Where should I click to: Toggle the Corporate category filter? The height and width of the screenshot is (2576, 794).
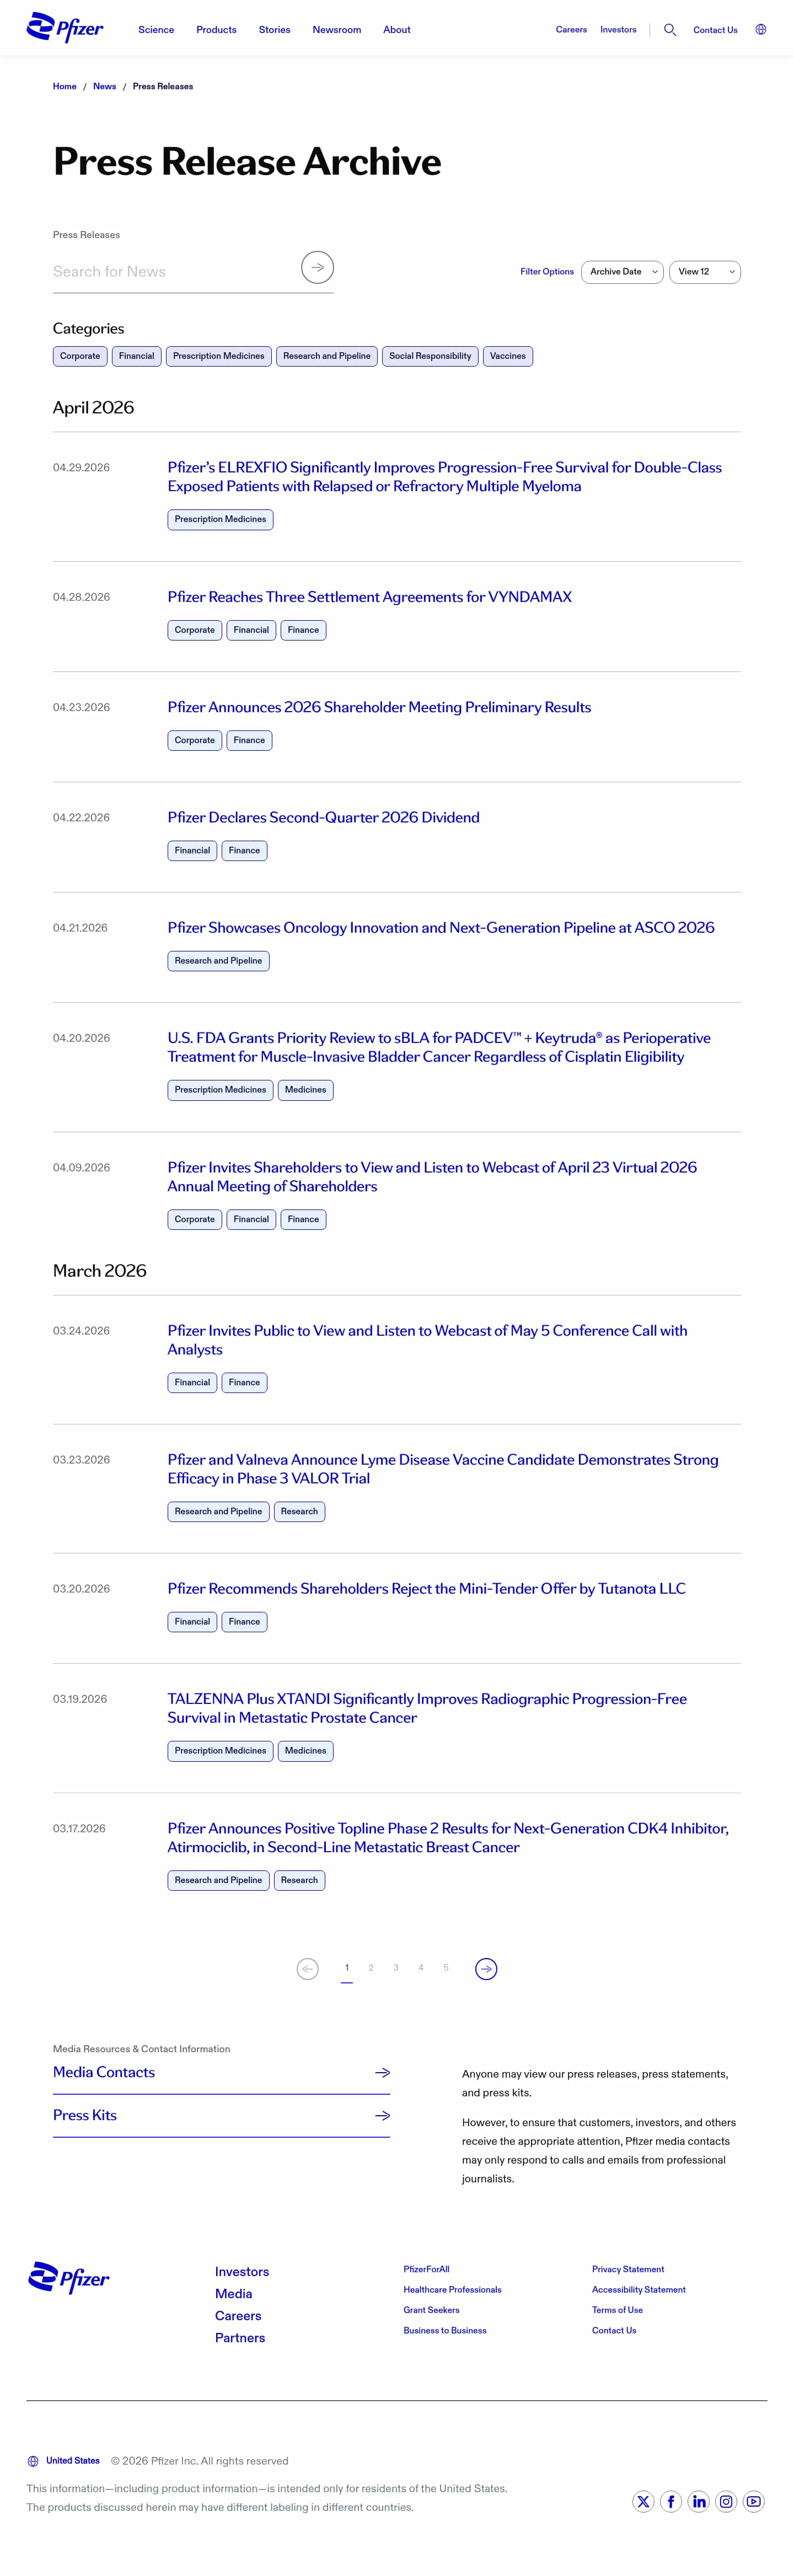80,356
